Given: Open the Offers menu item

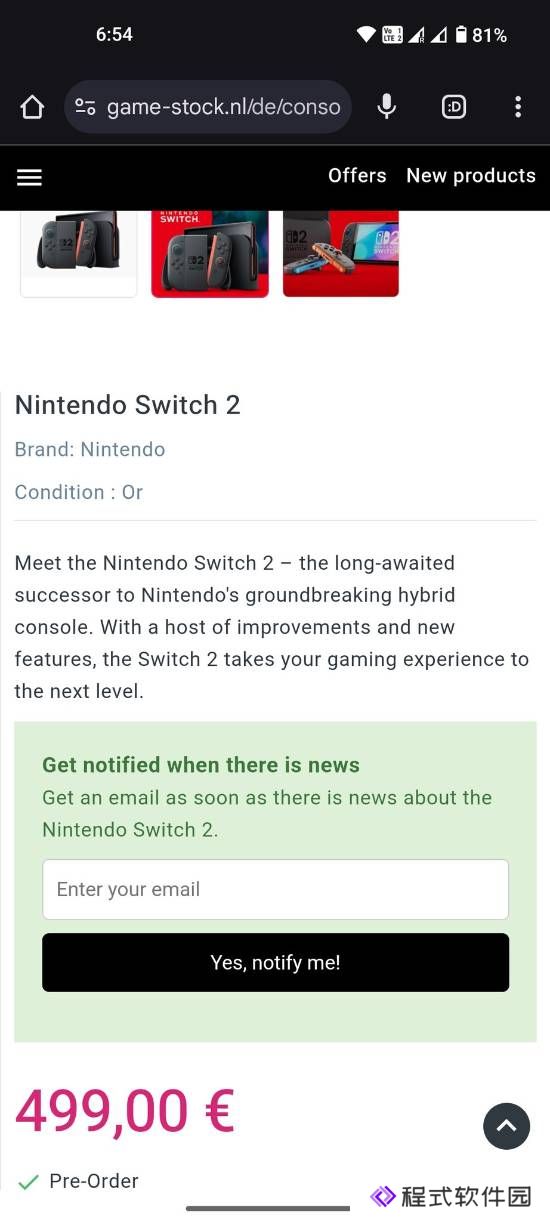Looking at the screenshot, I should click(x=357, y=175).
